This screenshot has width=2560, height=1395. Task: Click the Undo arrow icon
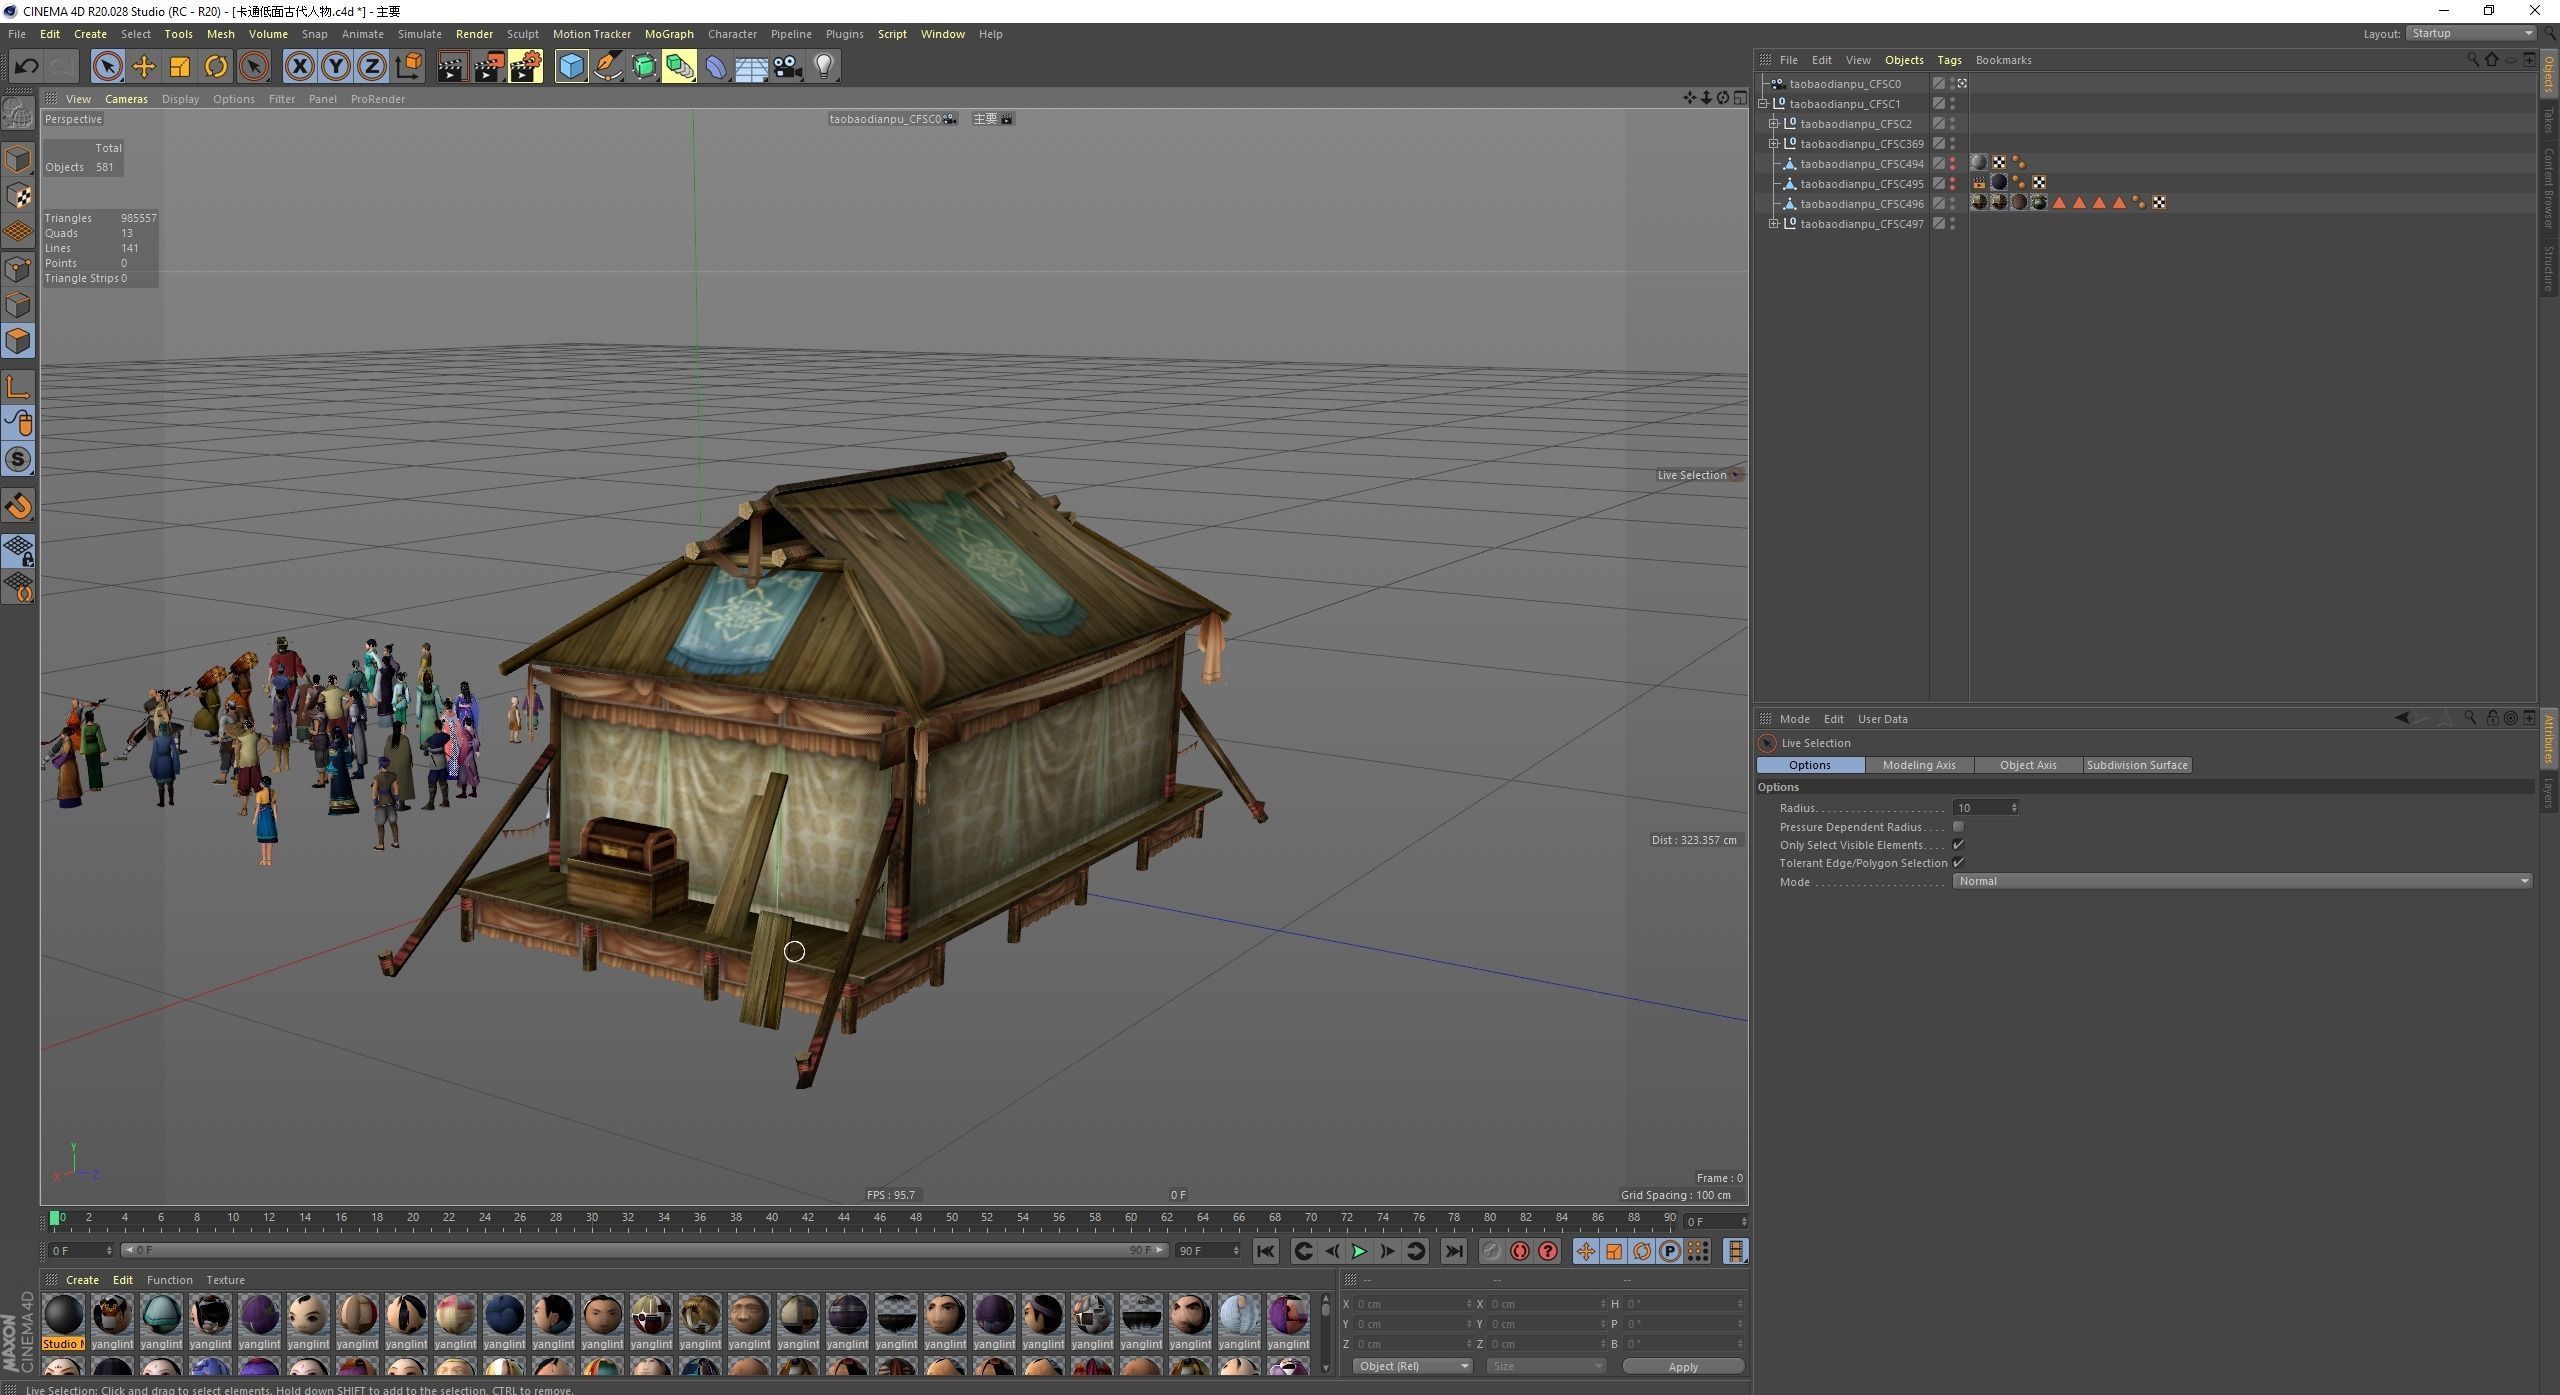click(x=26, y=67)
